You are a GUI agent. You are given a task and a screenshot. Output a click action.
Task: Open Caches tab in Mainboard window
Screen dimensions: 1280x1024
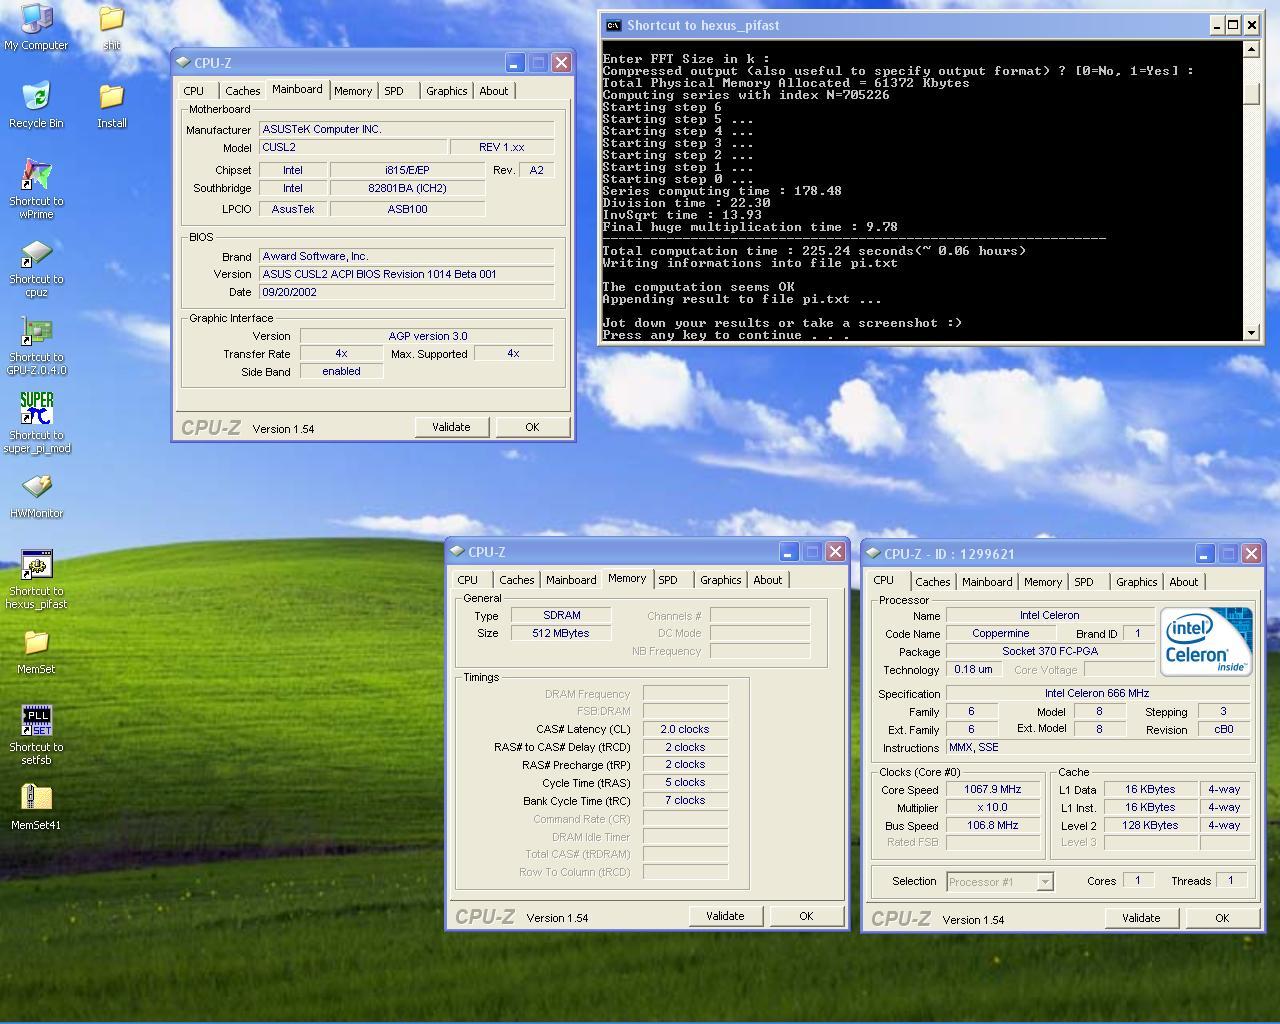[242, 91]
